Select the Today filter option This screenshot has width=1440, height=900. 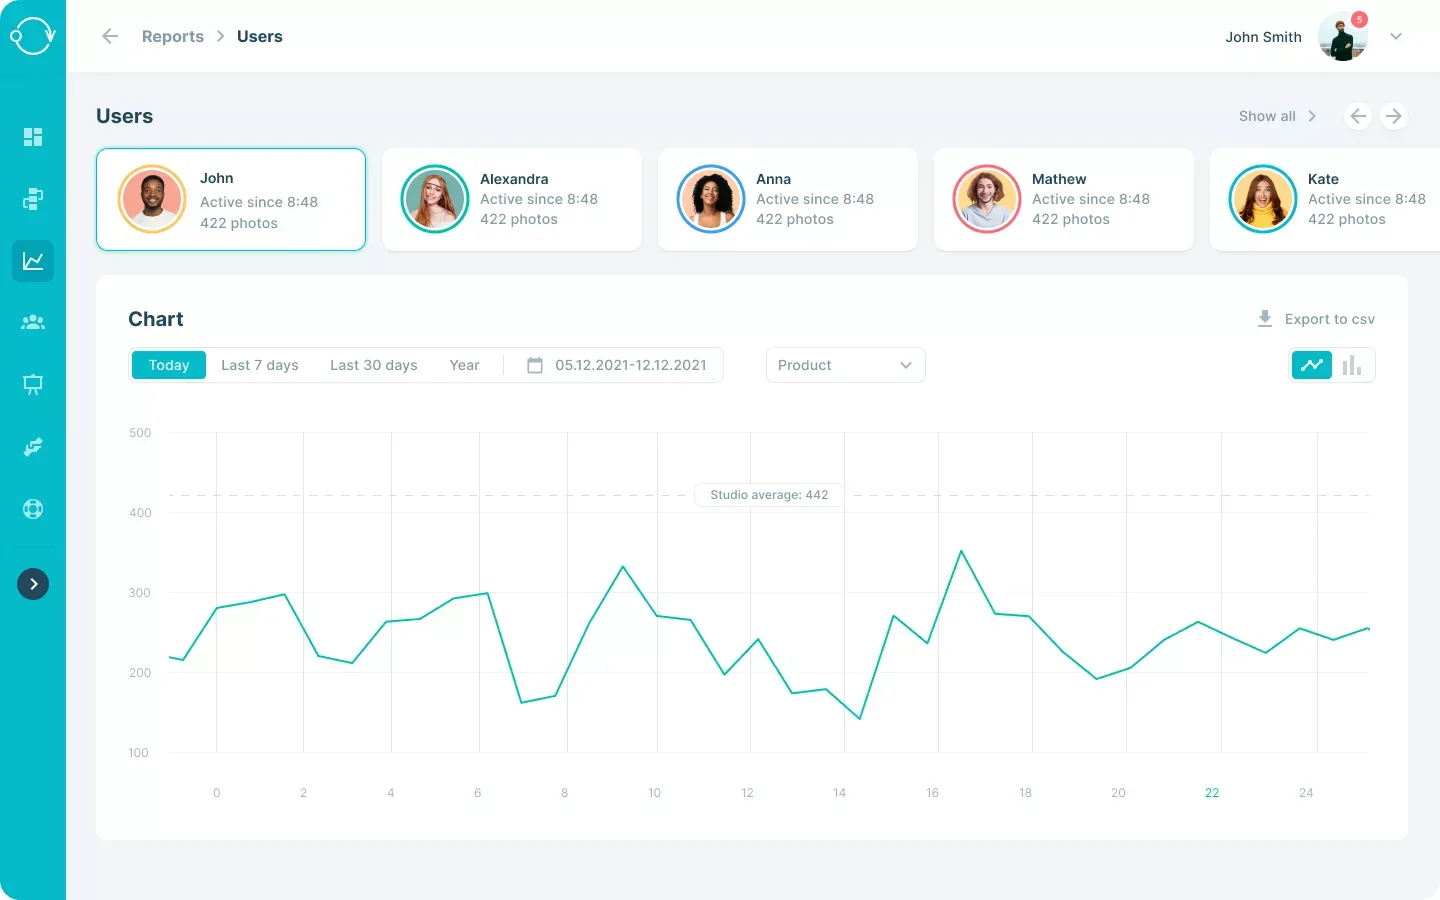tap(168, 365)
